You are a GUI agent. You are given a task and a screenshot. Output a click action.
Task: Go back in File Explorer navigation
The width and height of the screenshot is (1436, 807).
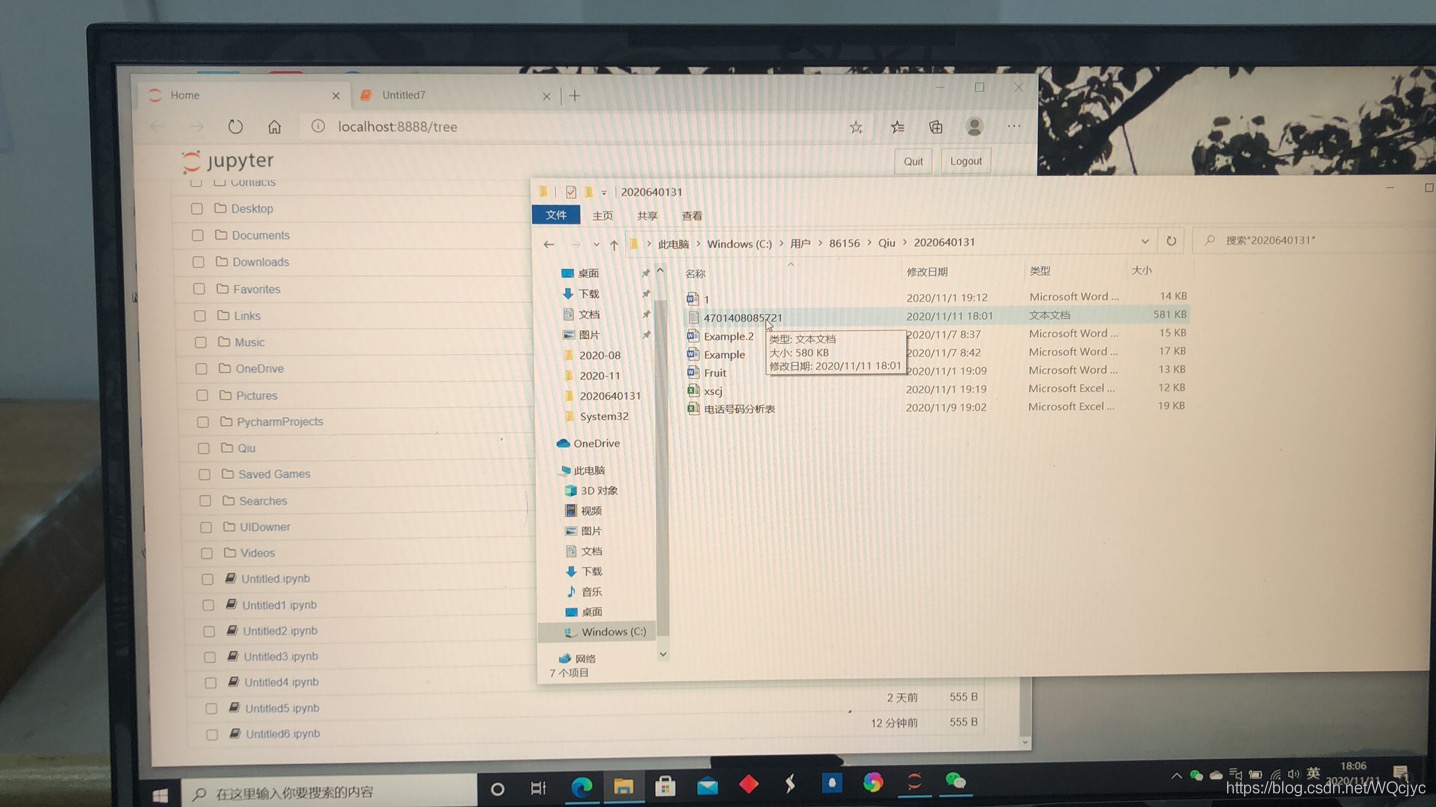(x=549, y=244)
